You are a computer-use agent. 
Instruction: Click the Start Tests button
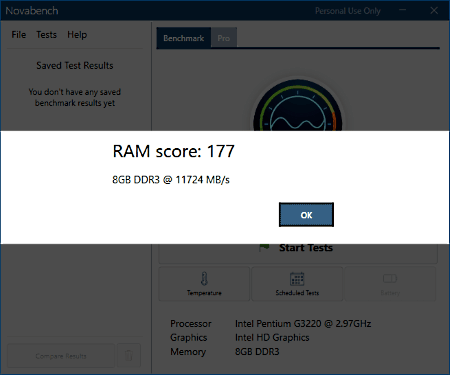(x=298, y=253)
